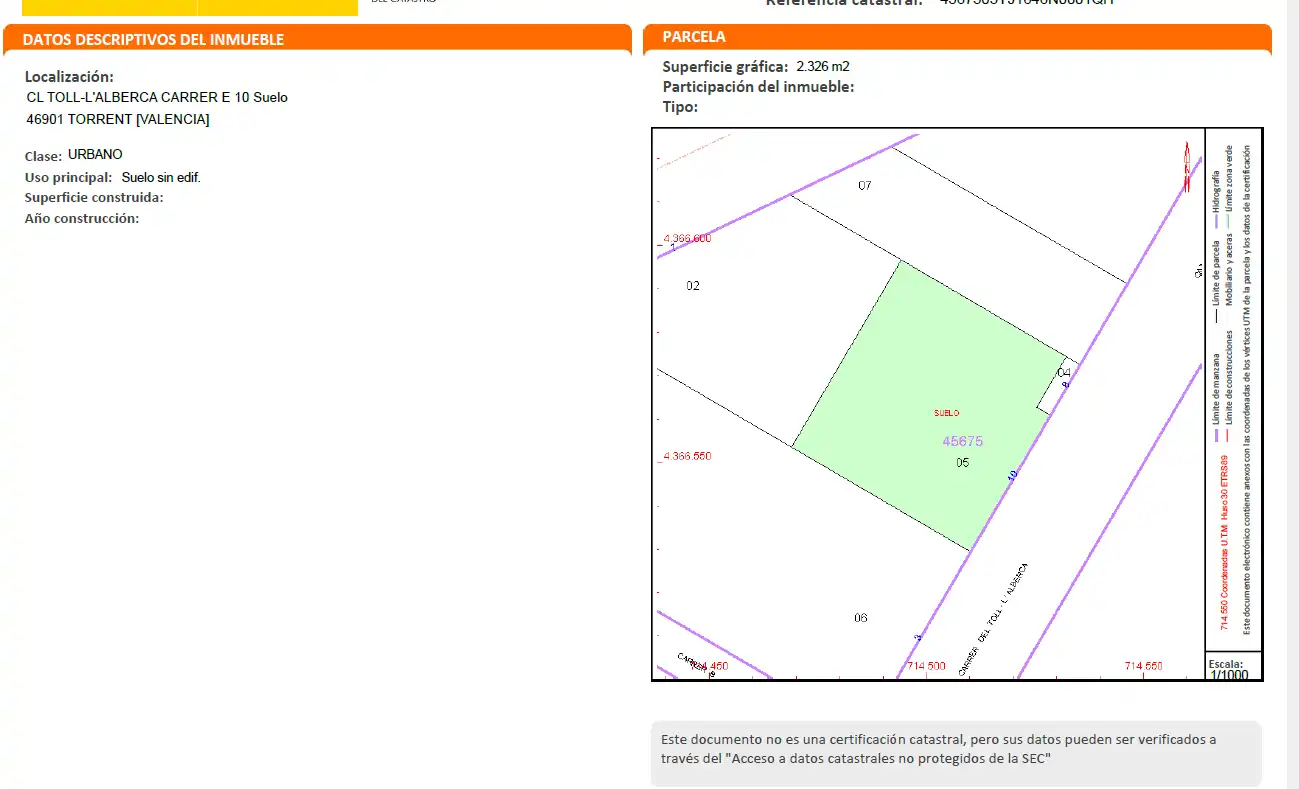Click the coordinate label "4.366.600"
Image resolution: width=1299 pixels, height=789 pixels.
coord(686,239)
